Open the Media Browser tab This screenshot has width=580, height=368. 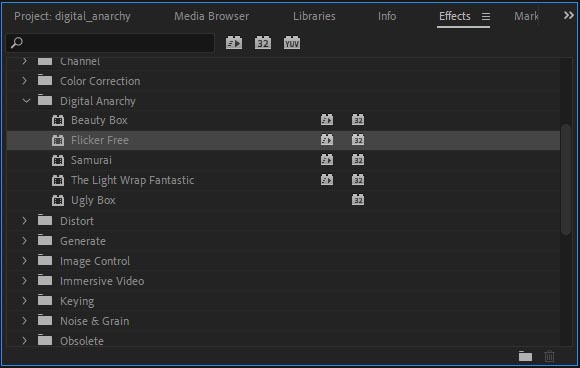tap(212, 16)
